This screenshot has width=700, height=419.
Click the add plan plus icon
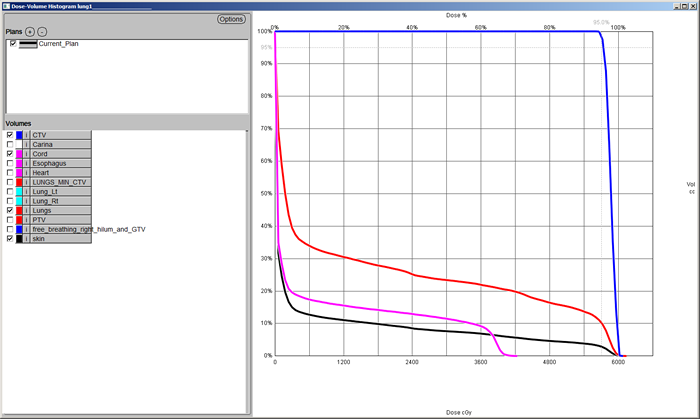point(30,33)
